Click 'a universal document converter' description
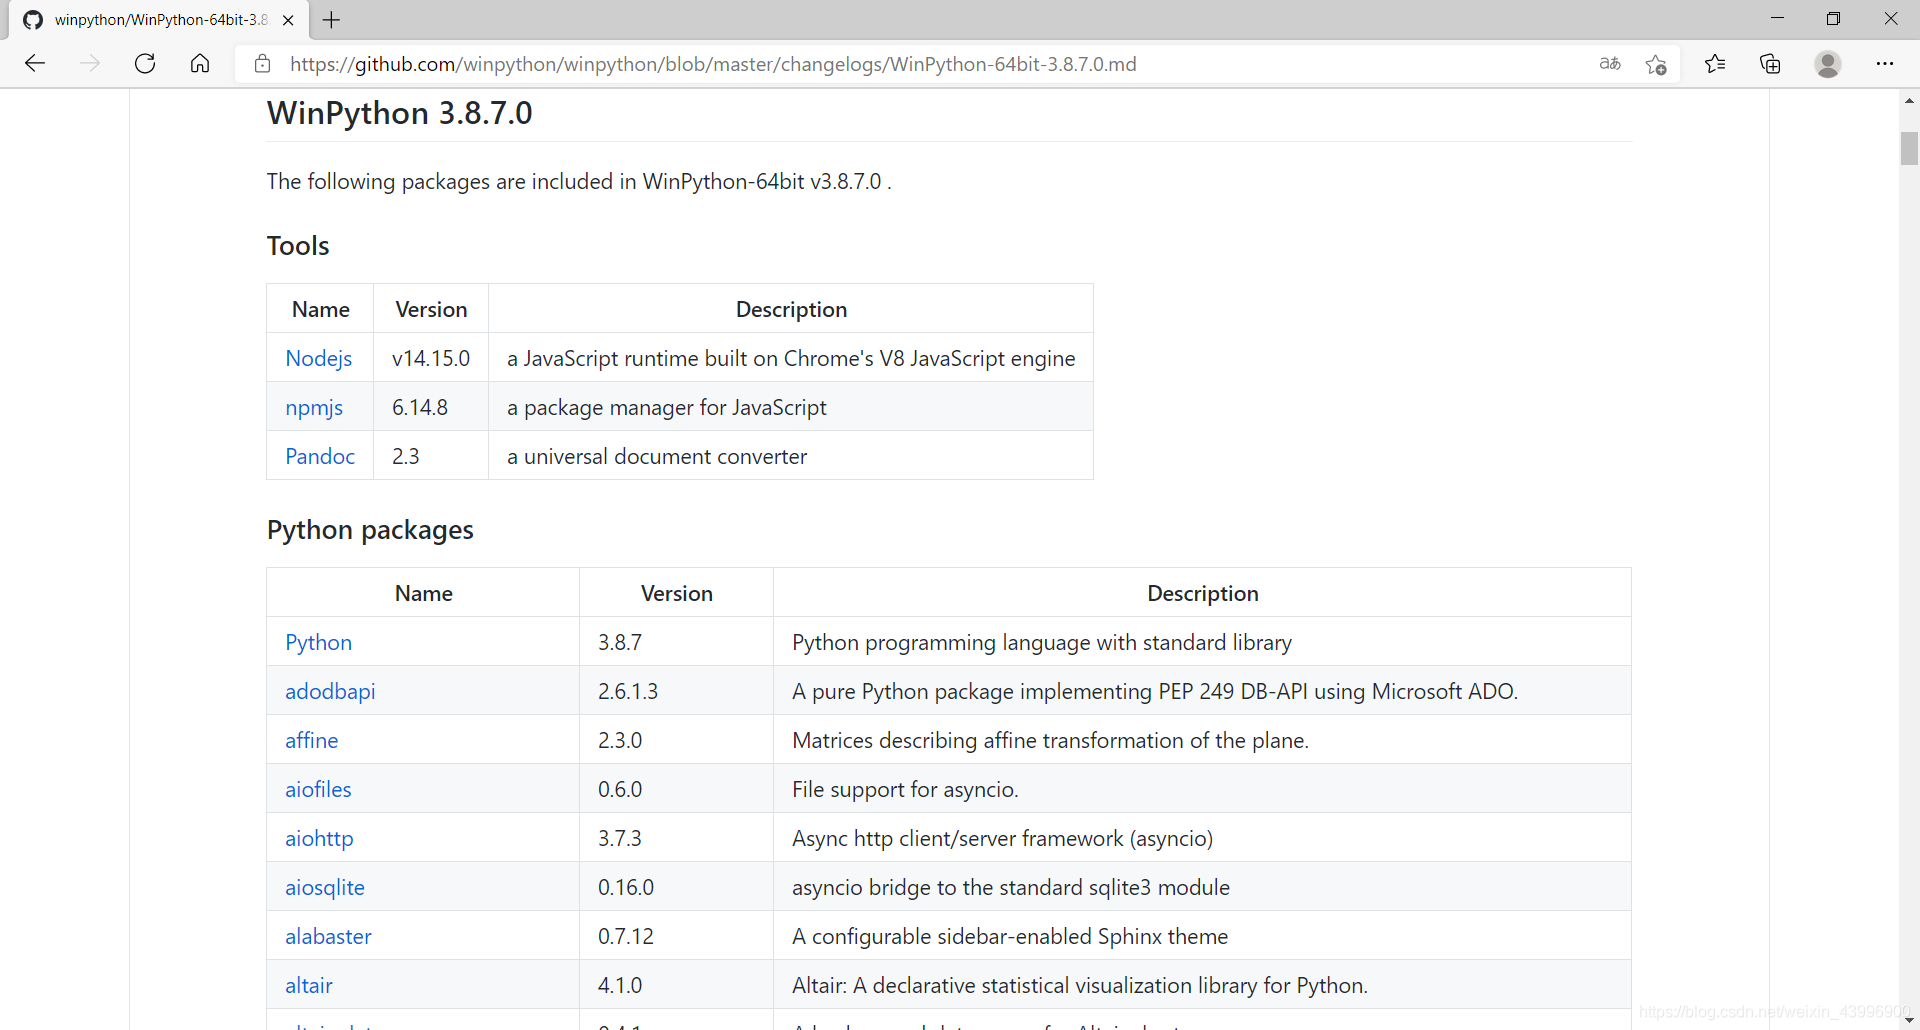This screenshot has height=1030, width=1920. coord(657,456)
